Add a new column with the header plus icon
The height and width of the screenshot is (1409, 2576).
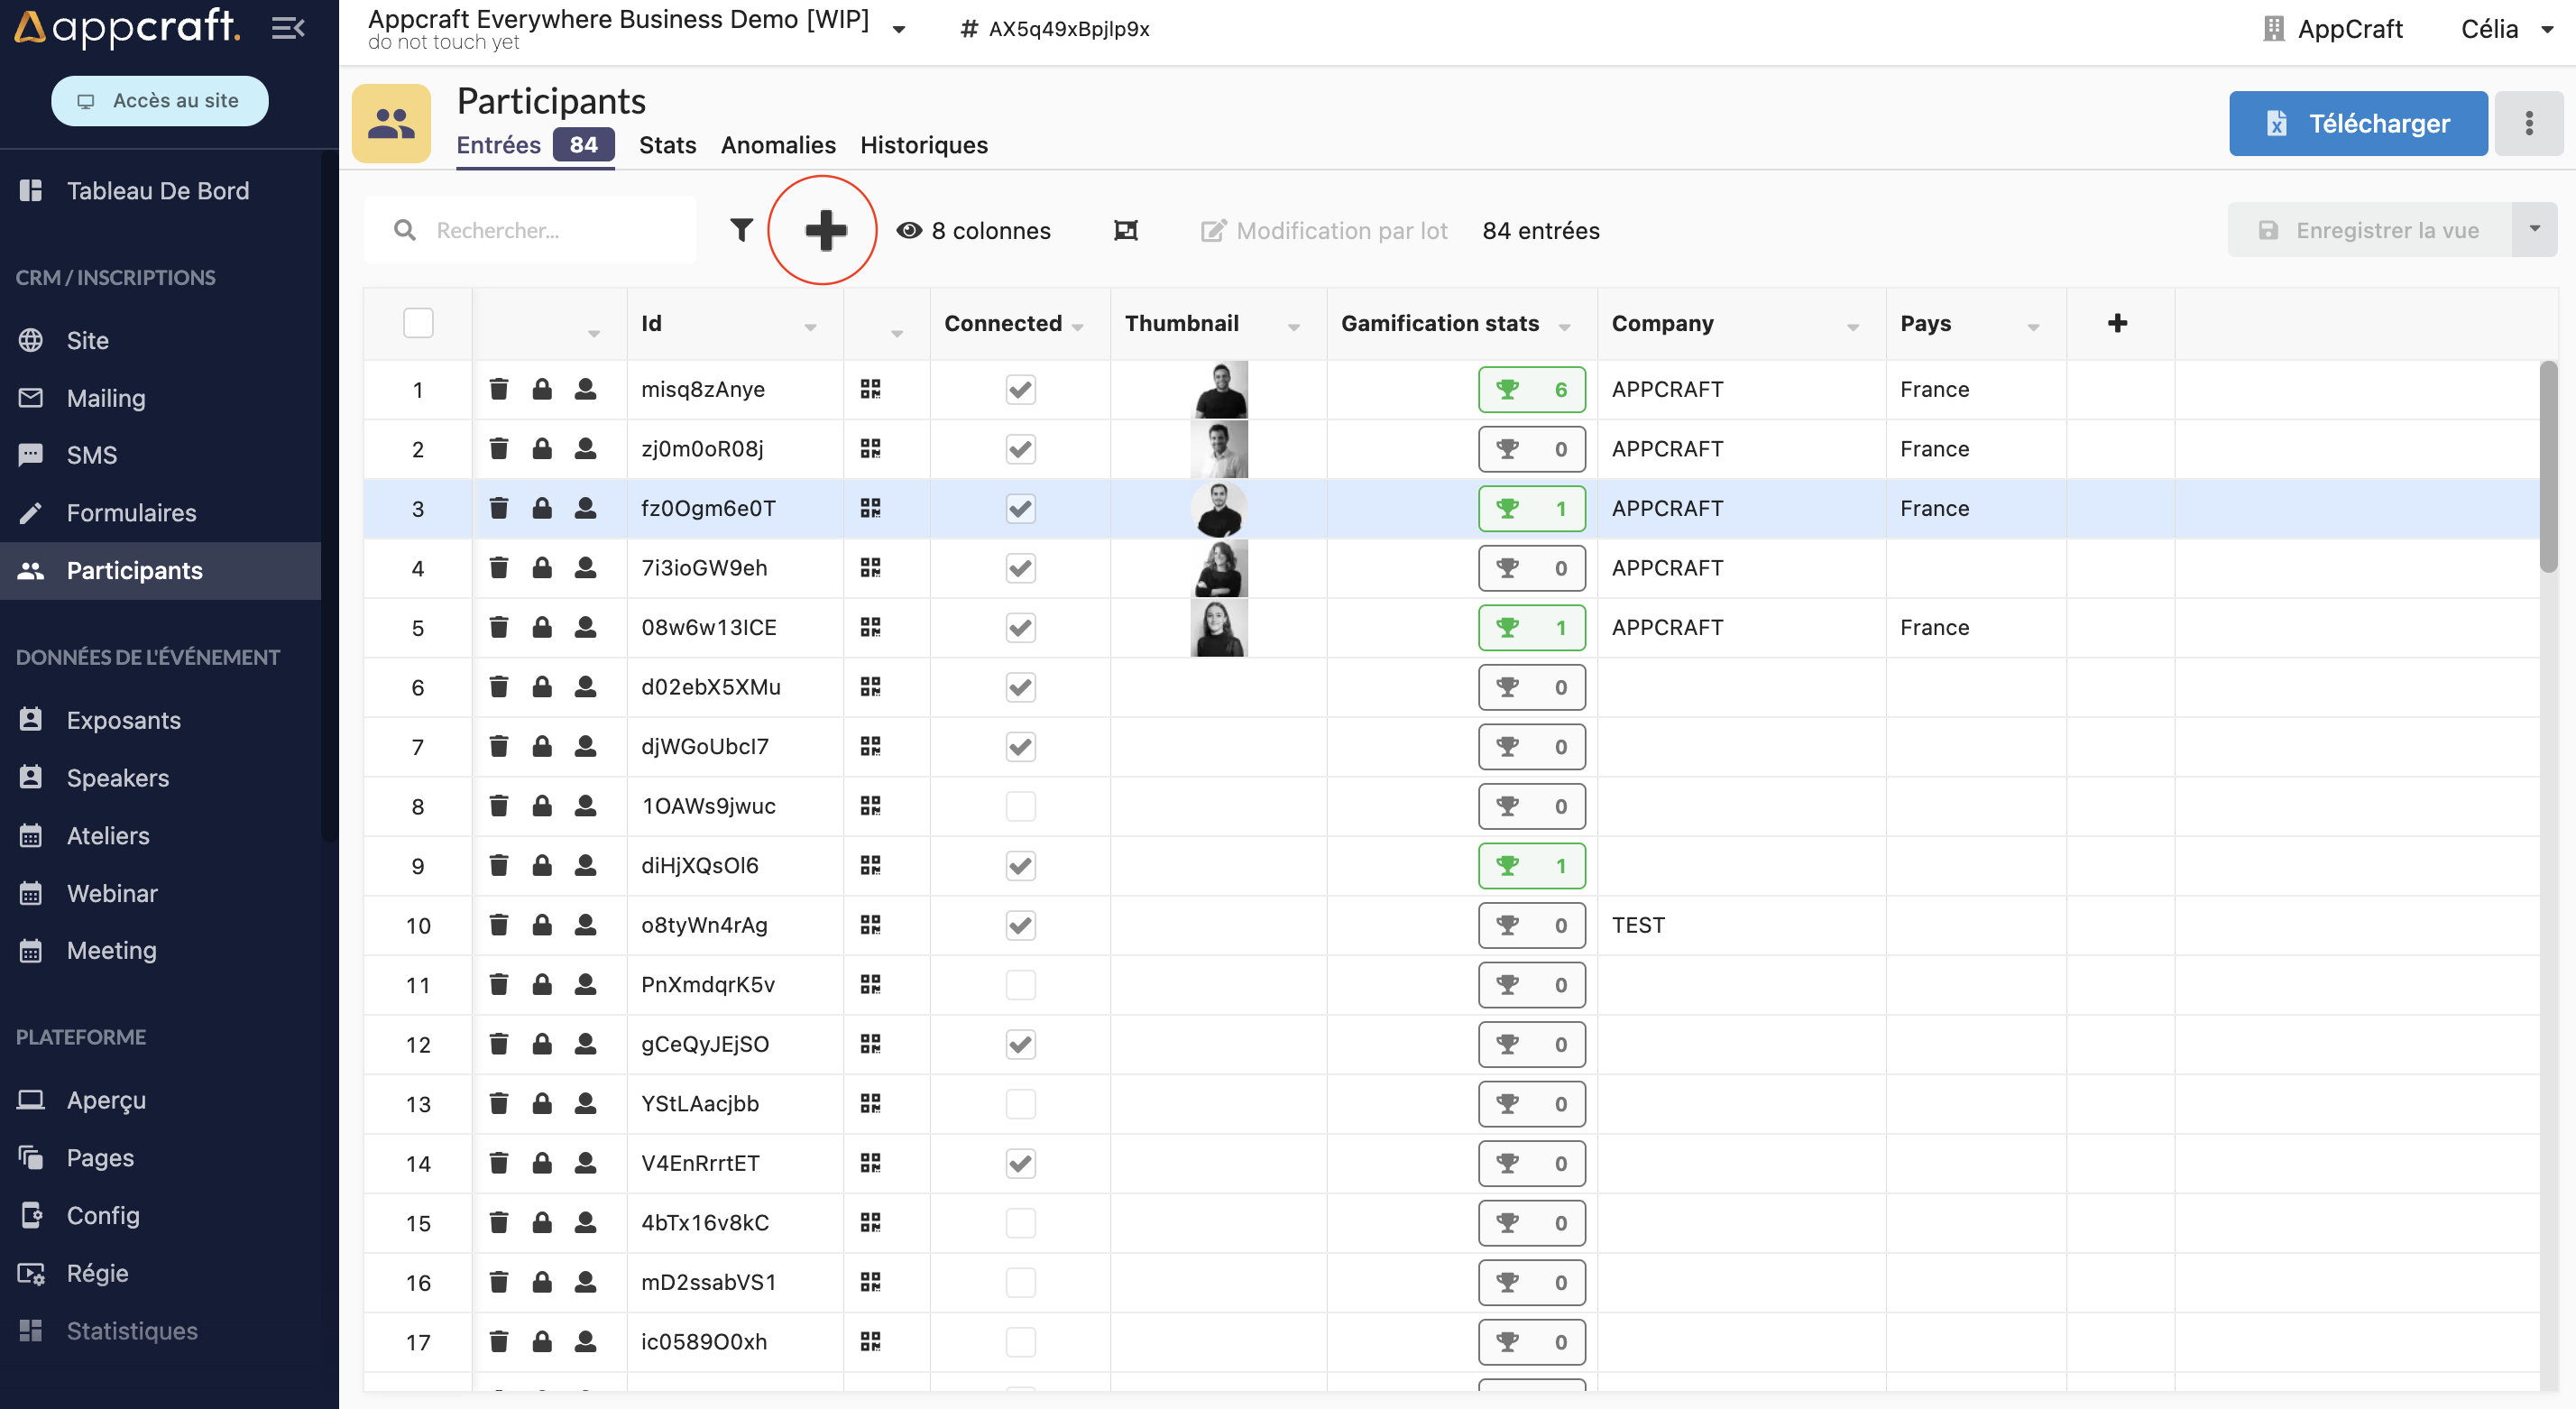pos(2117,323)
